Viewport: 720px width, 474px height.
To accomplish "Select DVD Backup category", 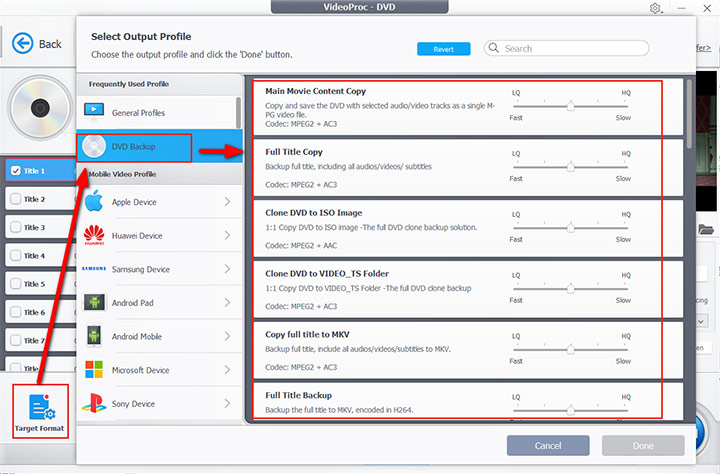I will pos(159,147).
